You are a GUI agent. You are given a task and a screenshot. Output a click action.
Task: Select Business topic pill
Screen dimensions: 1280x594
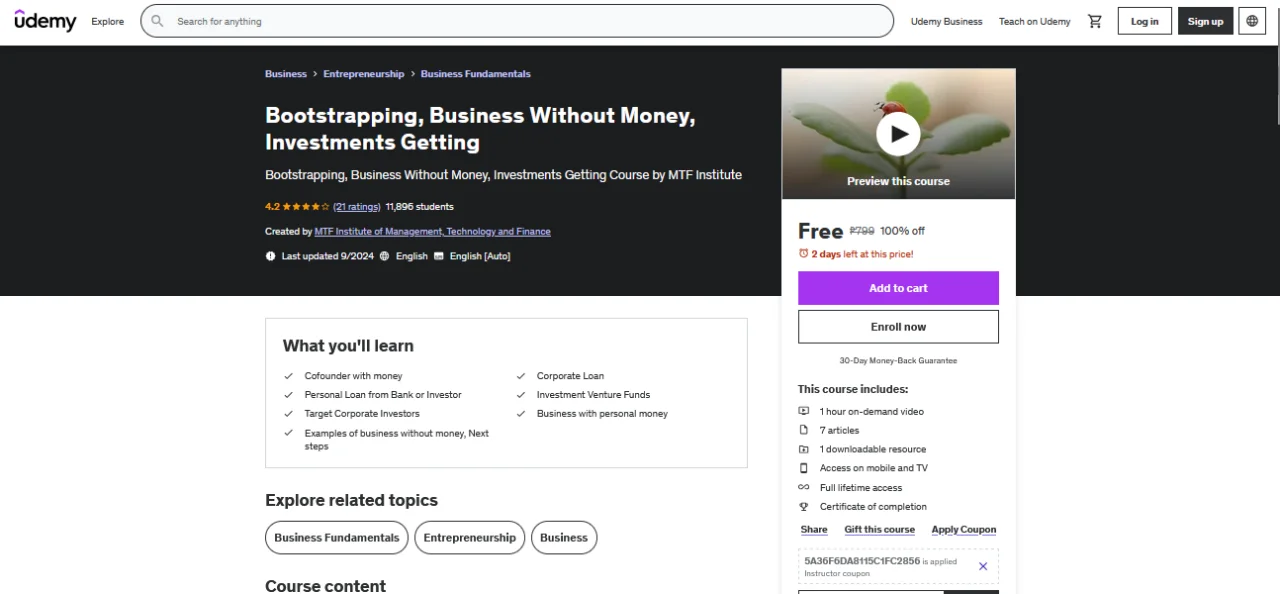564,537
